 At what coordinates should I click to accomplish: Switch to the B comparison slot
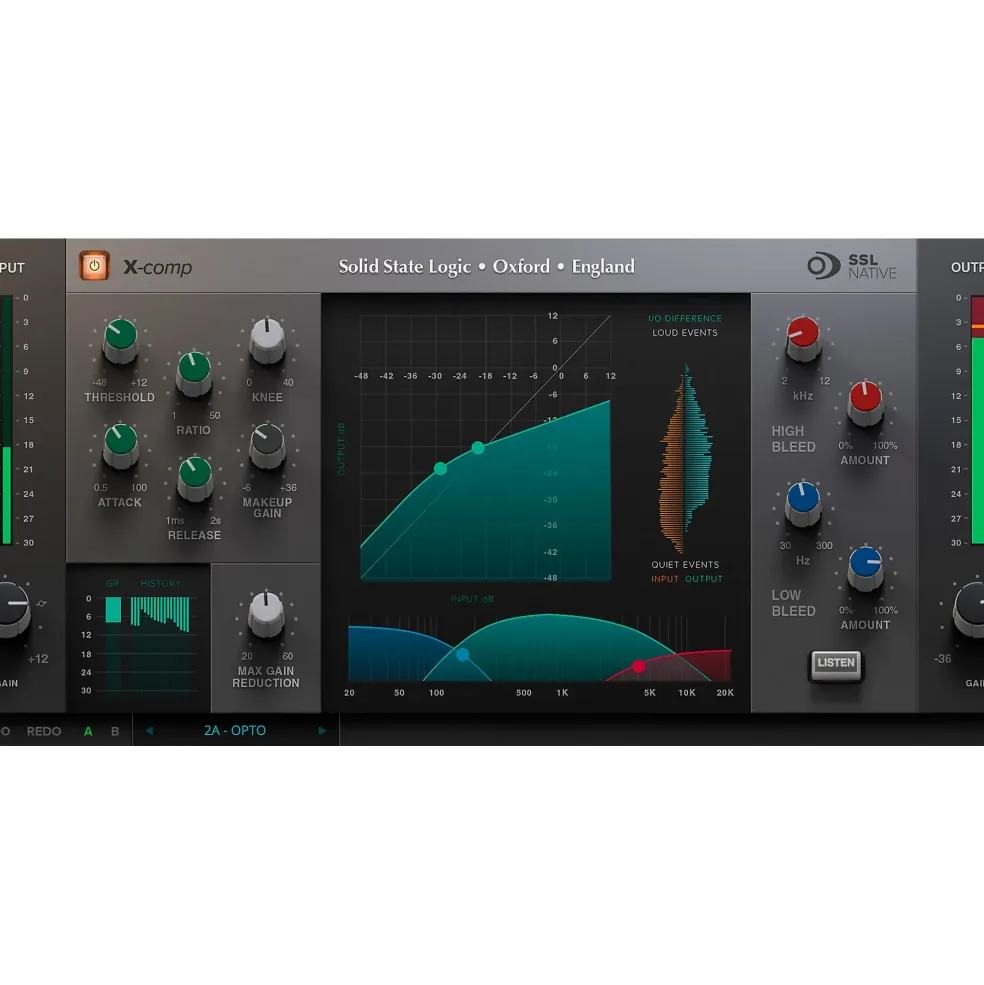point(115,731)
